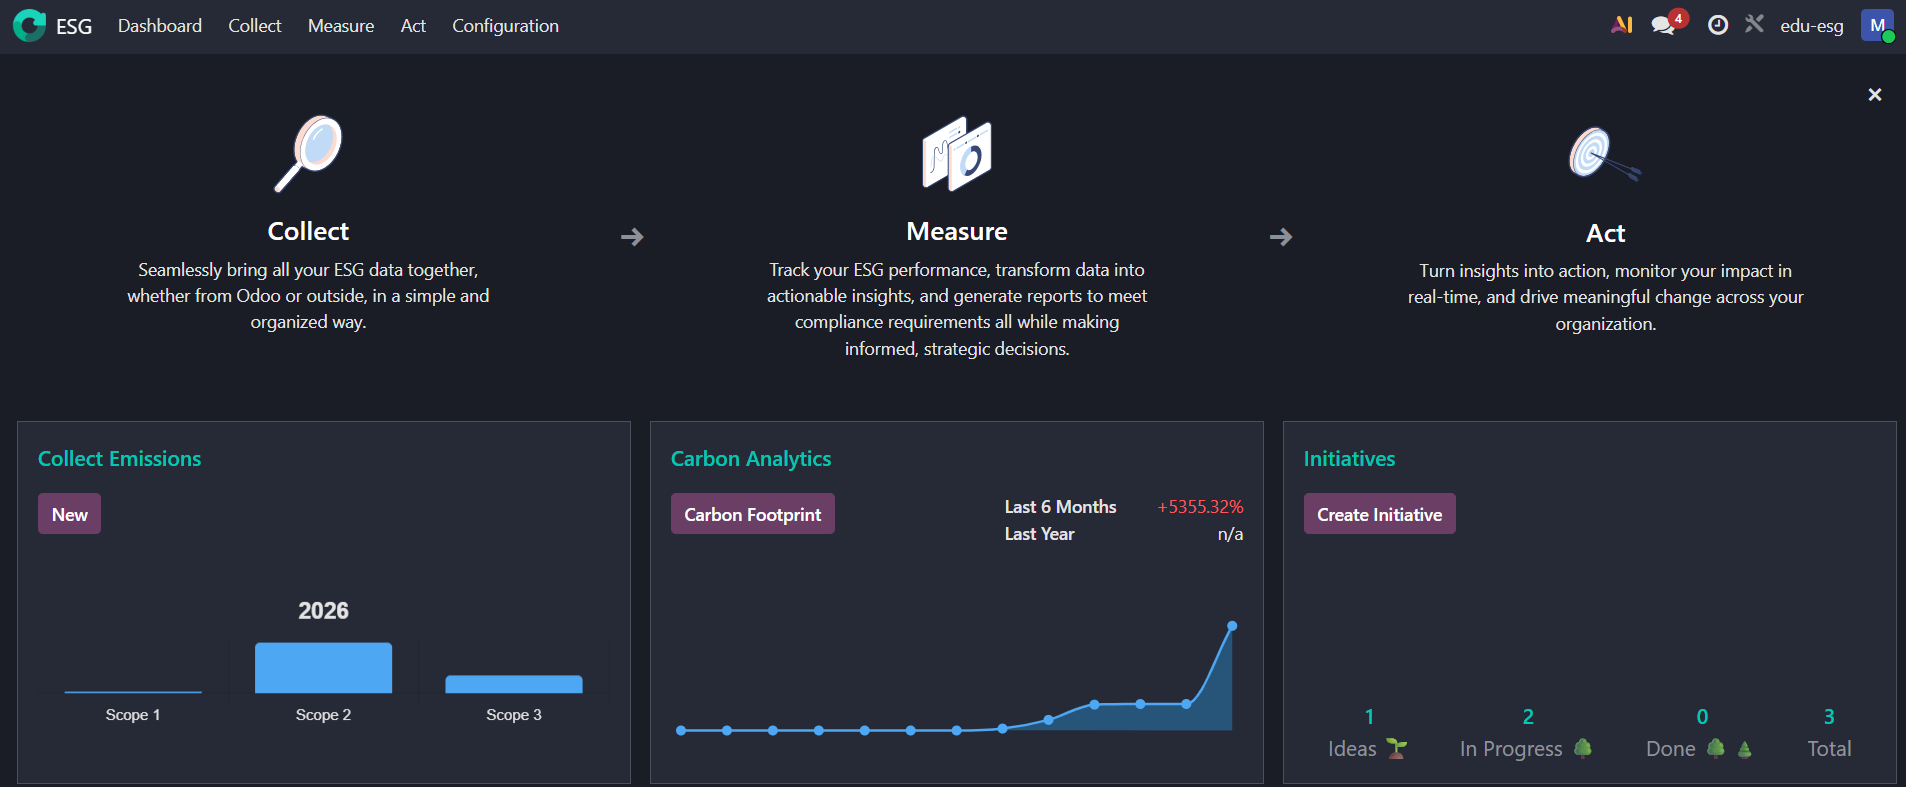Open the Carbon Footprint report button
The width and height of the screenshot is (1906, 787).
(752, 514)
